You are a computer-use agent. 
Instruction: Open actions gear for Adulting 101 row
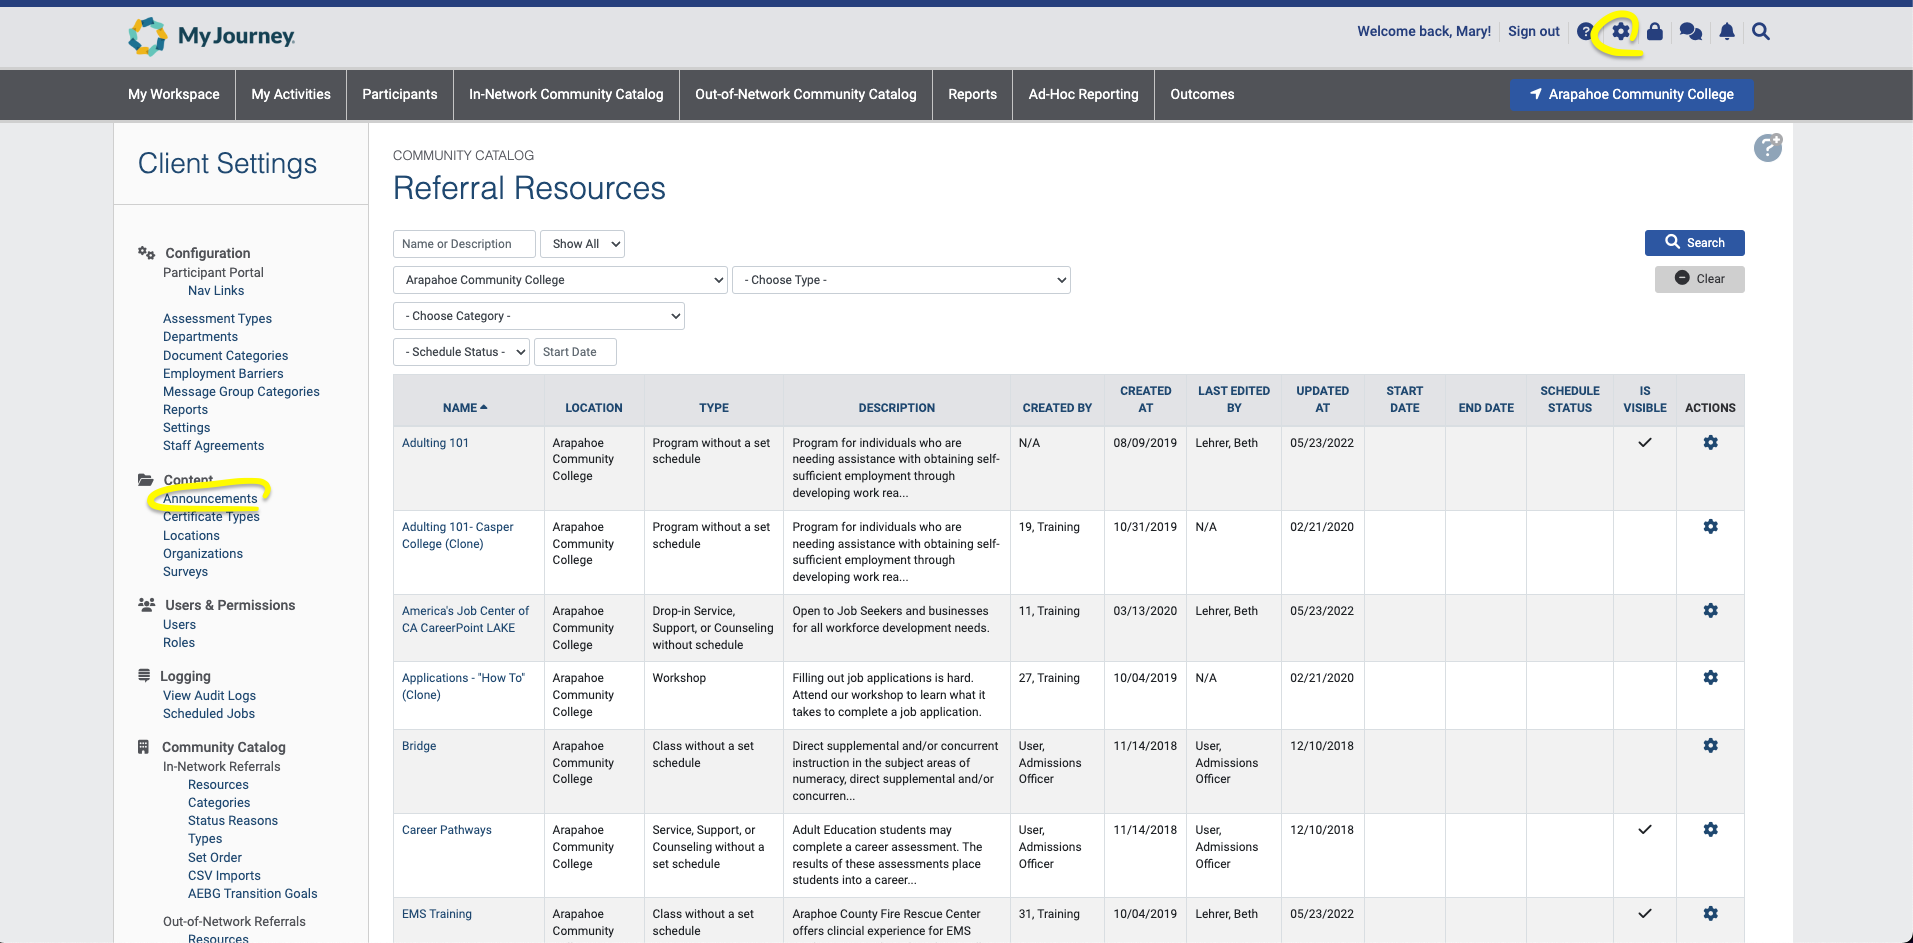click(1710, 443)
